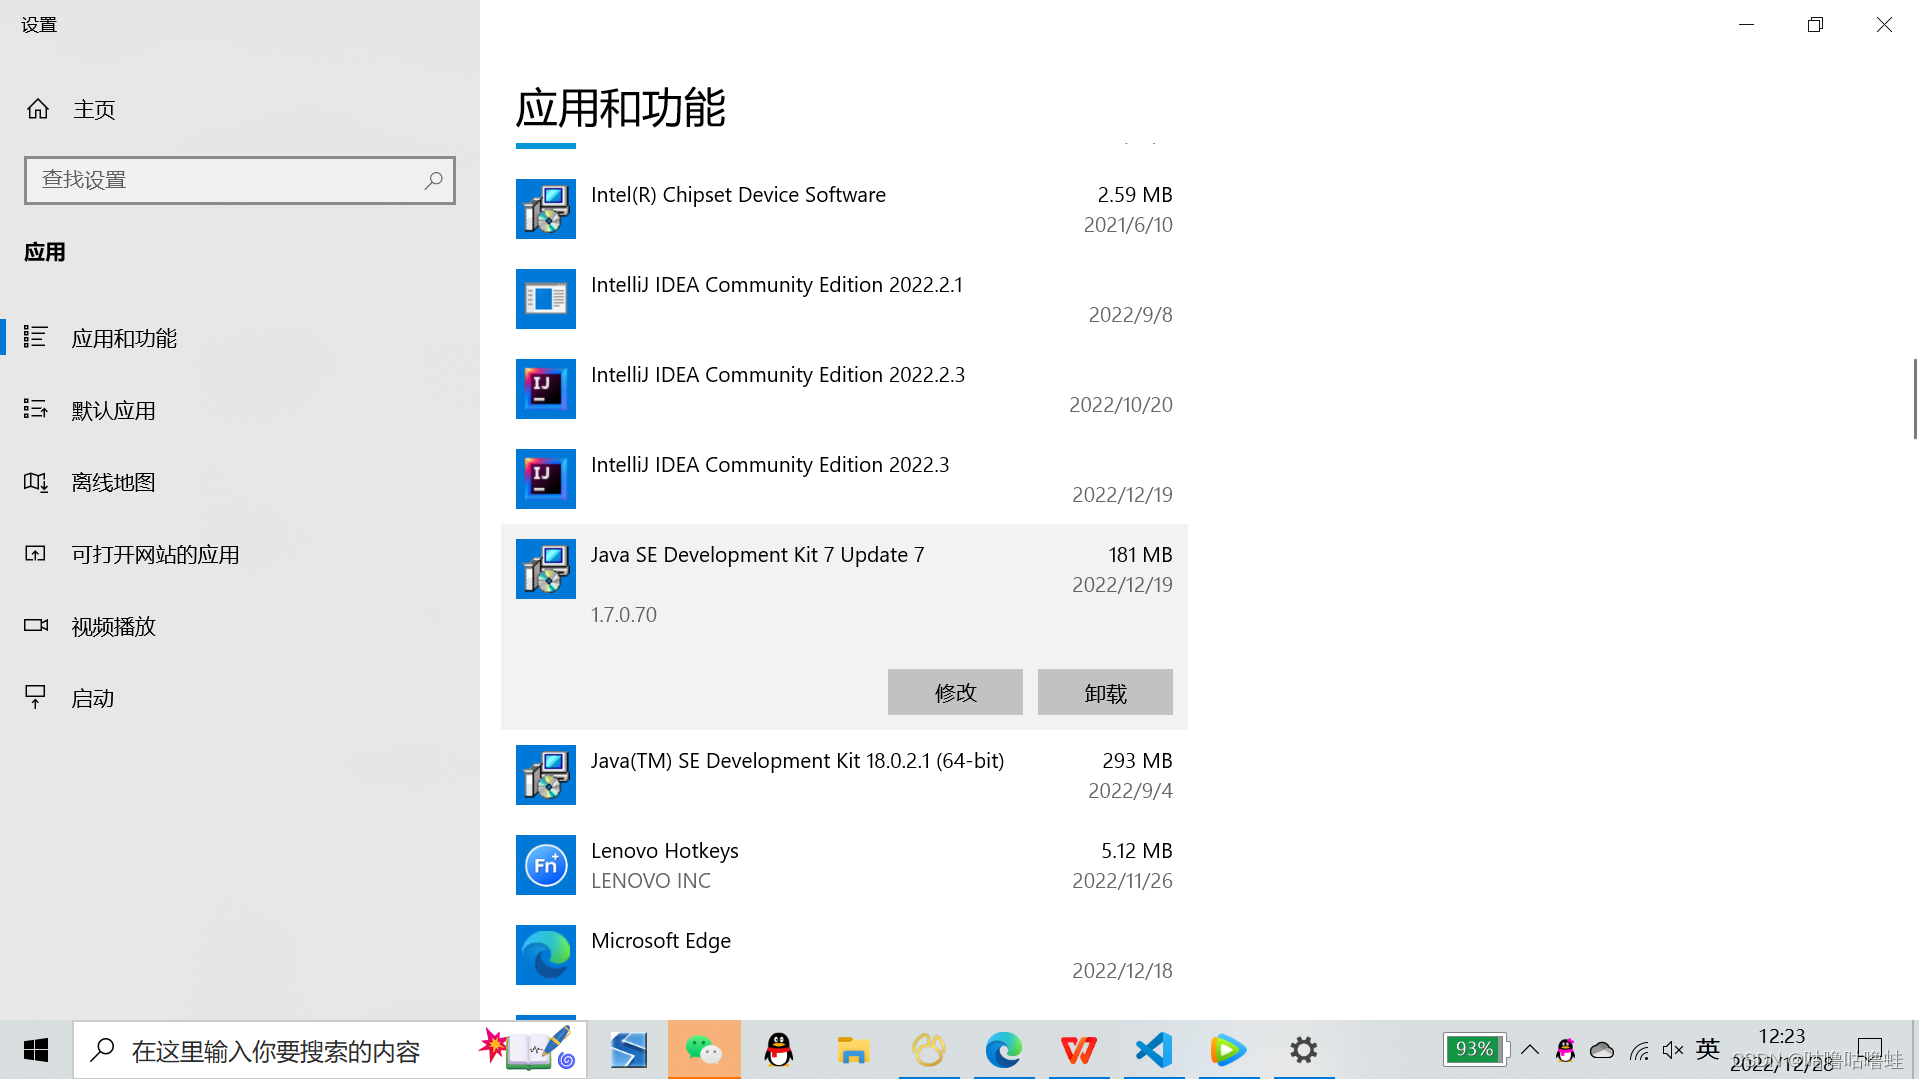Click the 2021/6/10 install date

tap(1128, 225)
